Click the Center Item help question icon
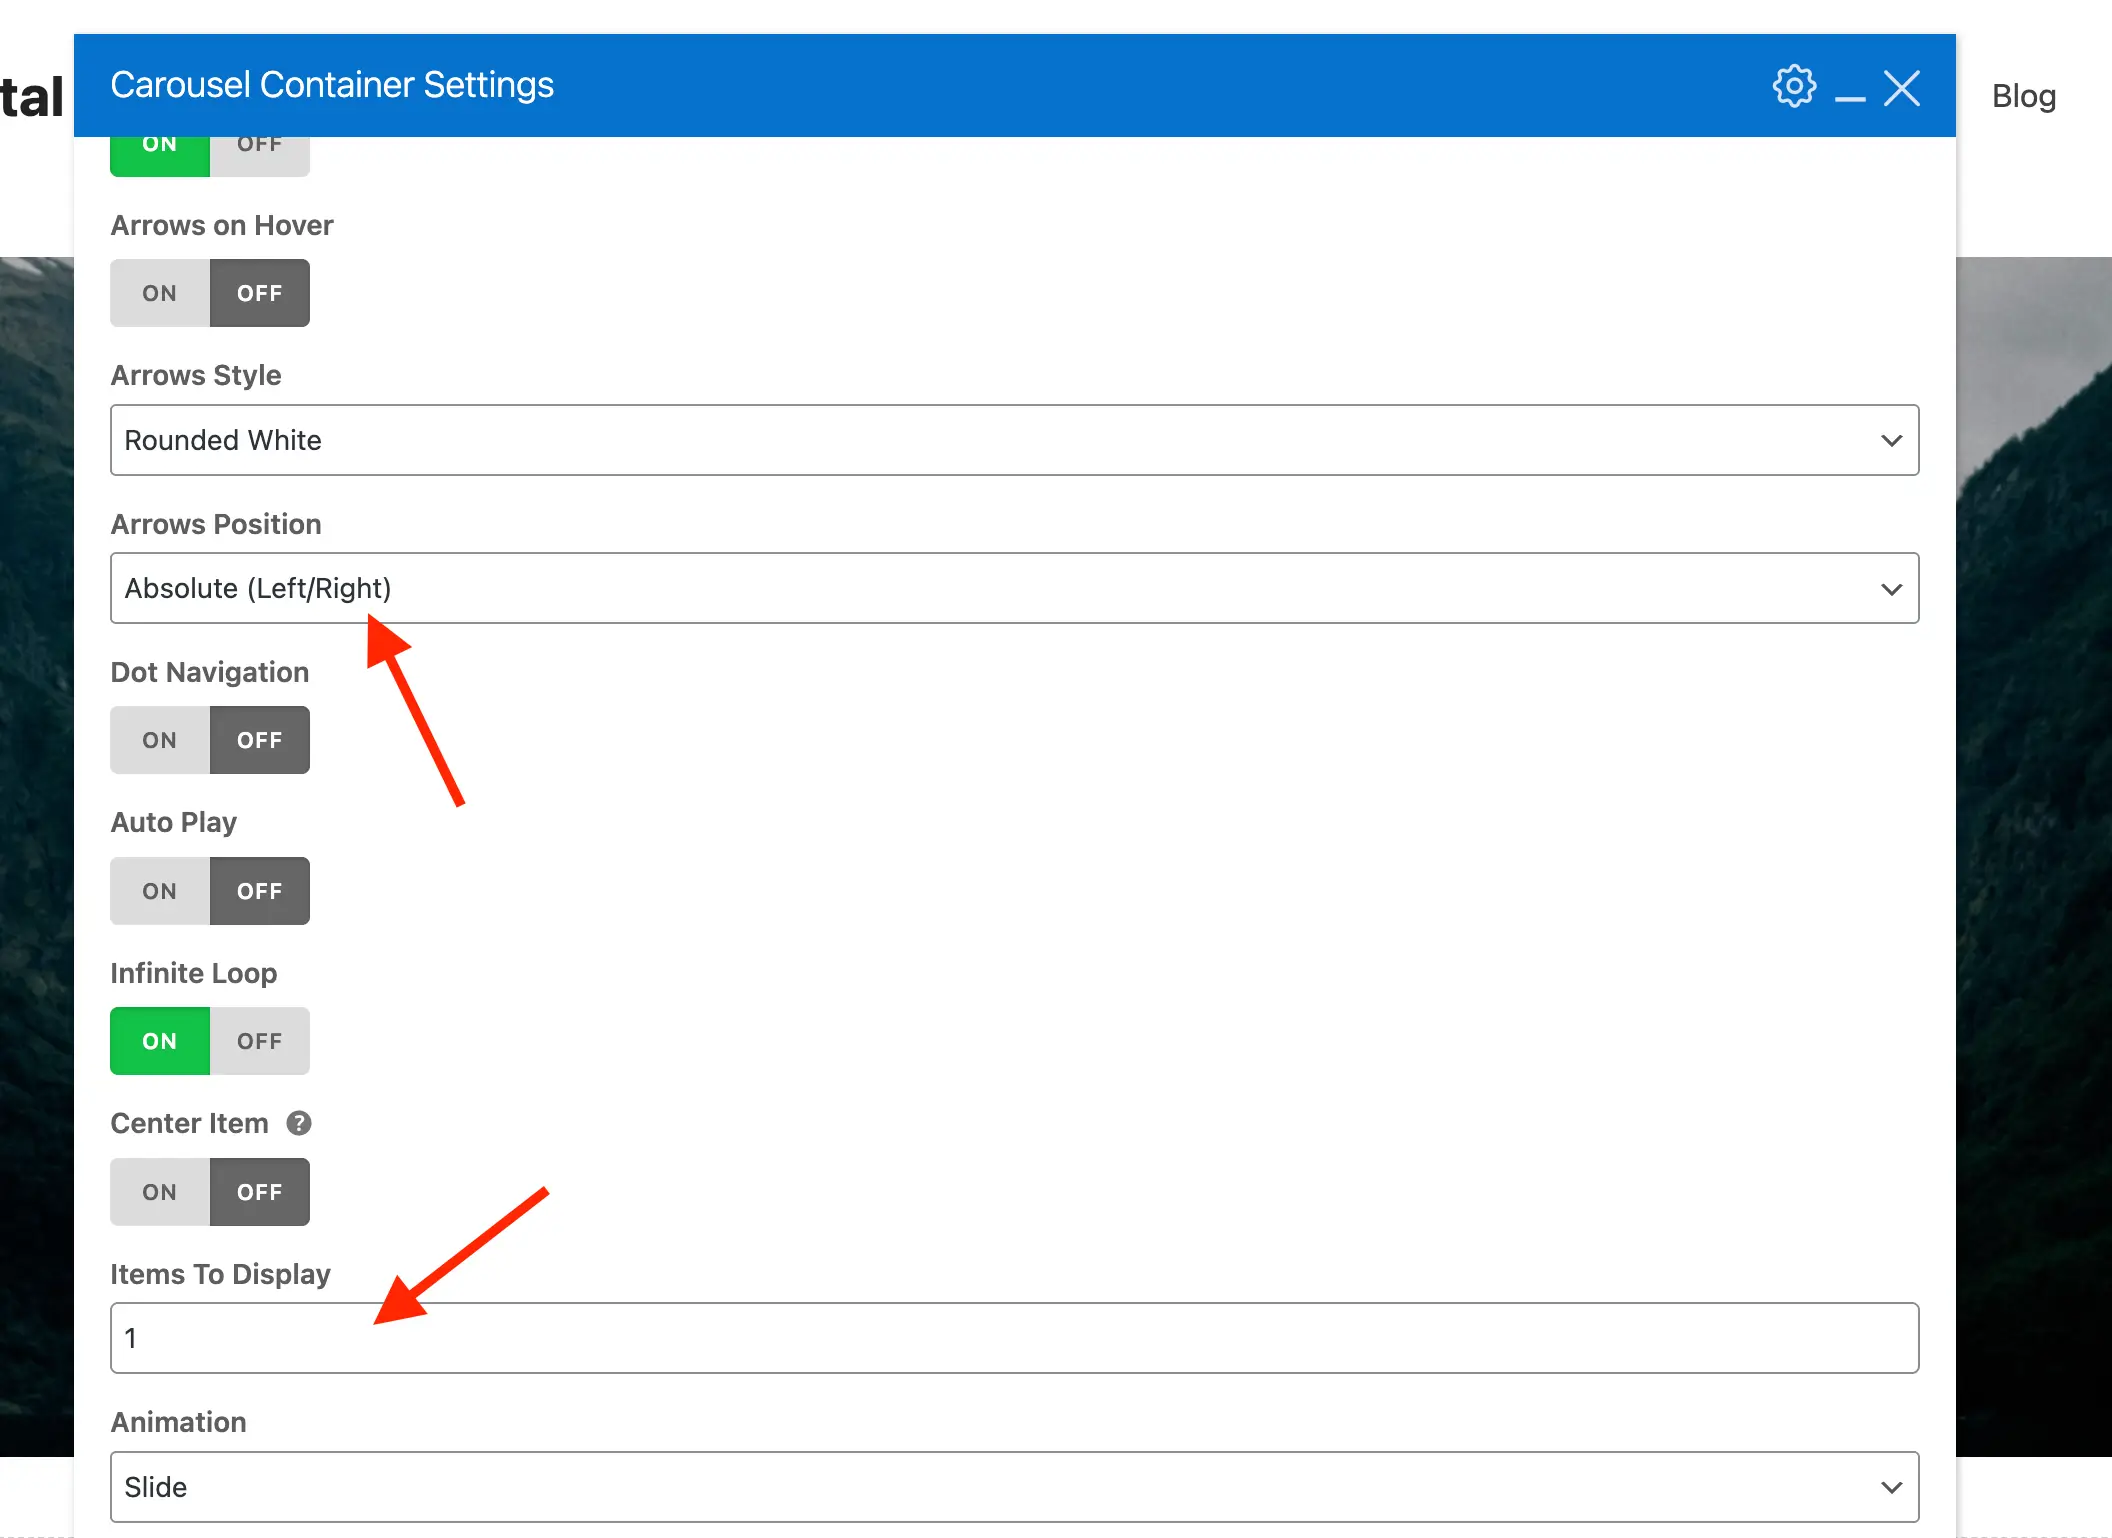Image resolution: width=2112 pixels, height=1538 pixels. click(299, 1123)
